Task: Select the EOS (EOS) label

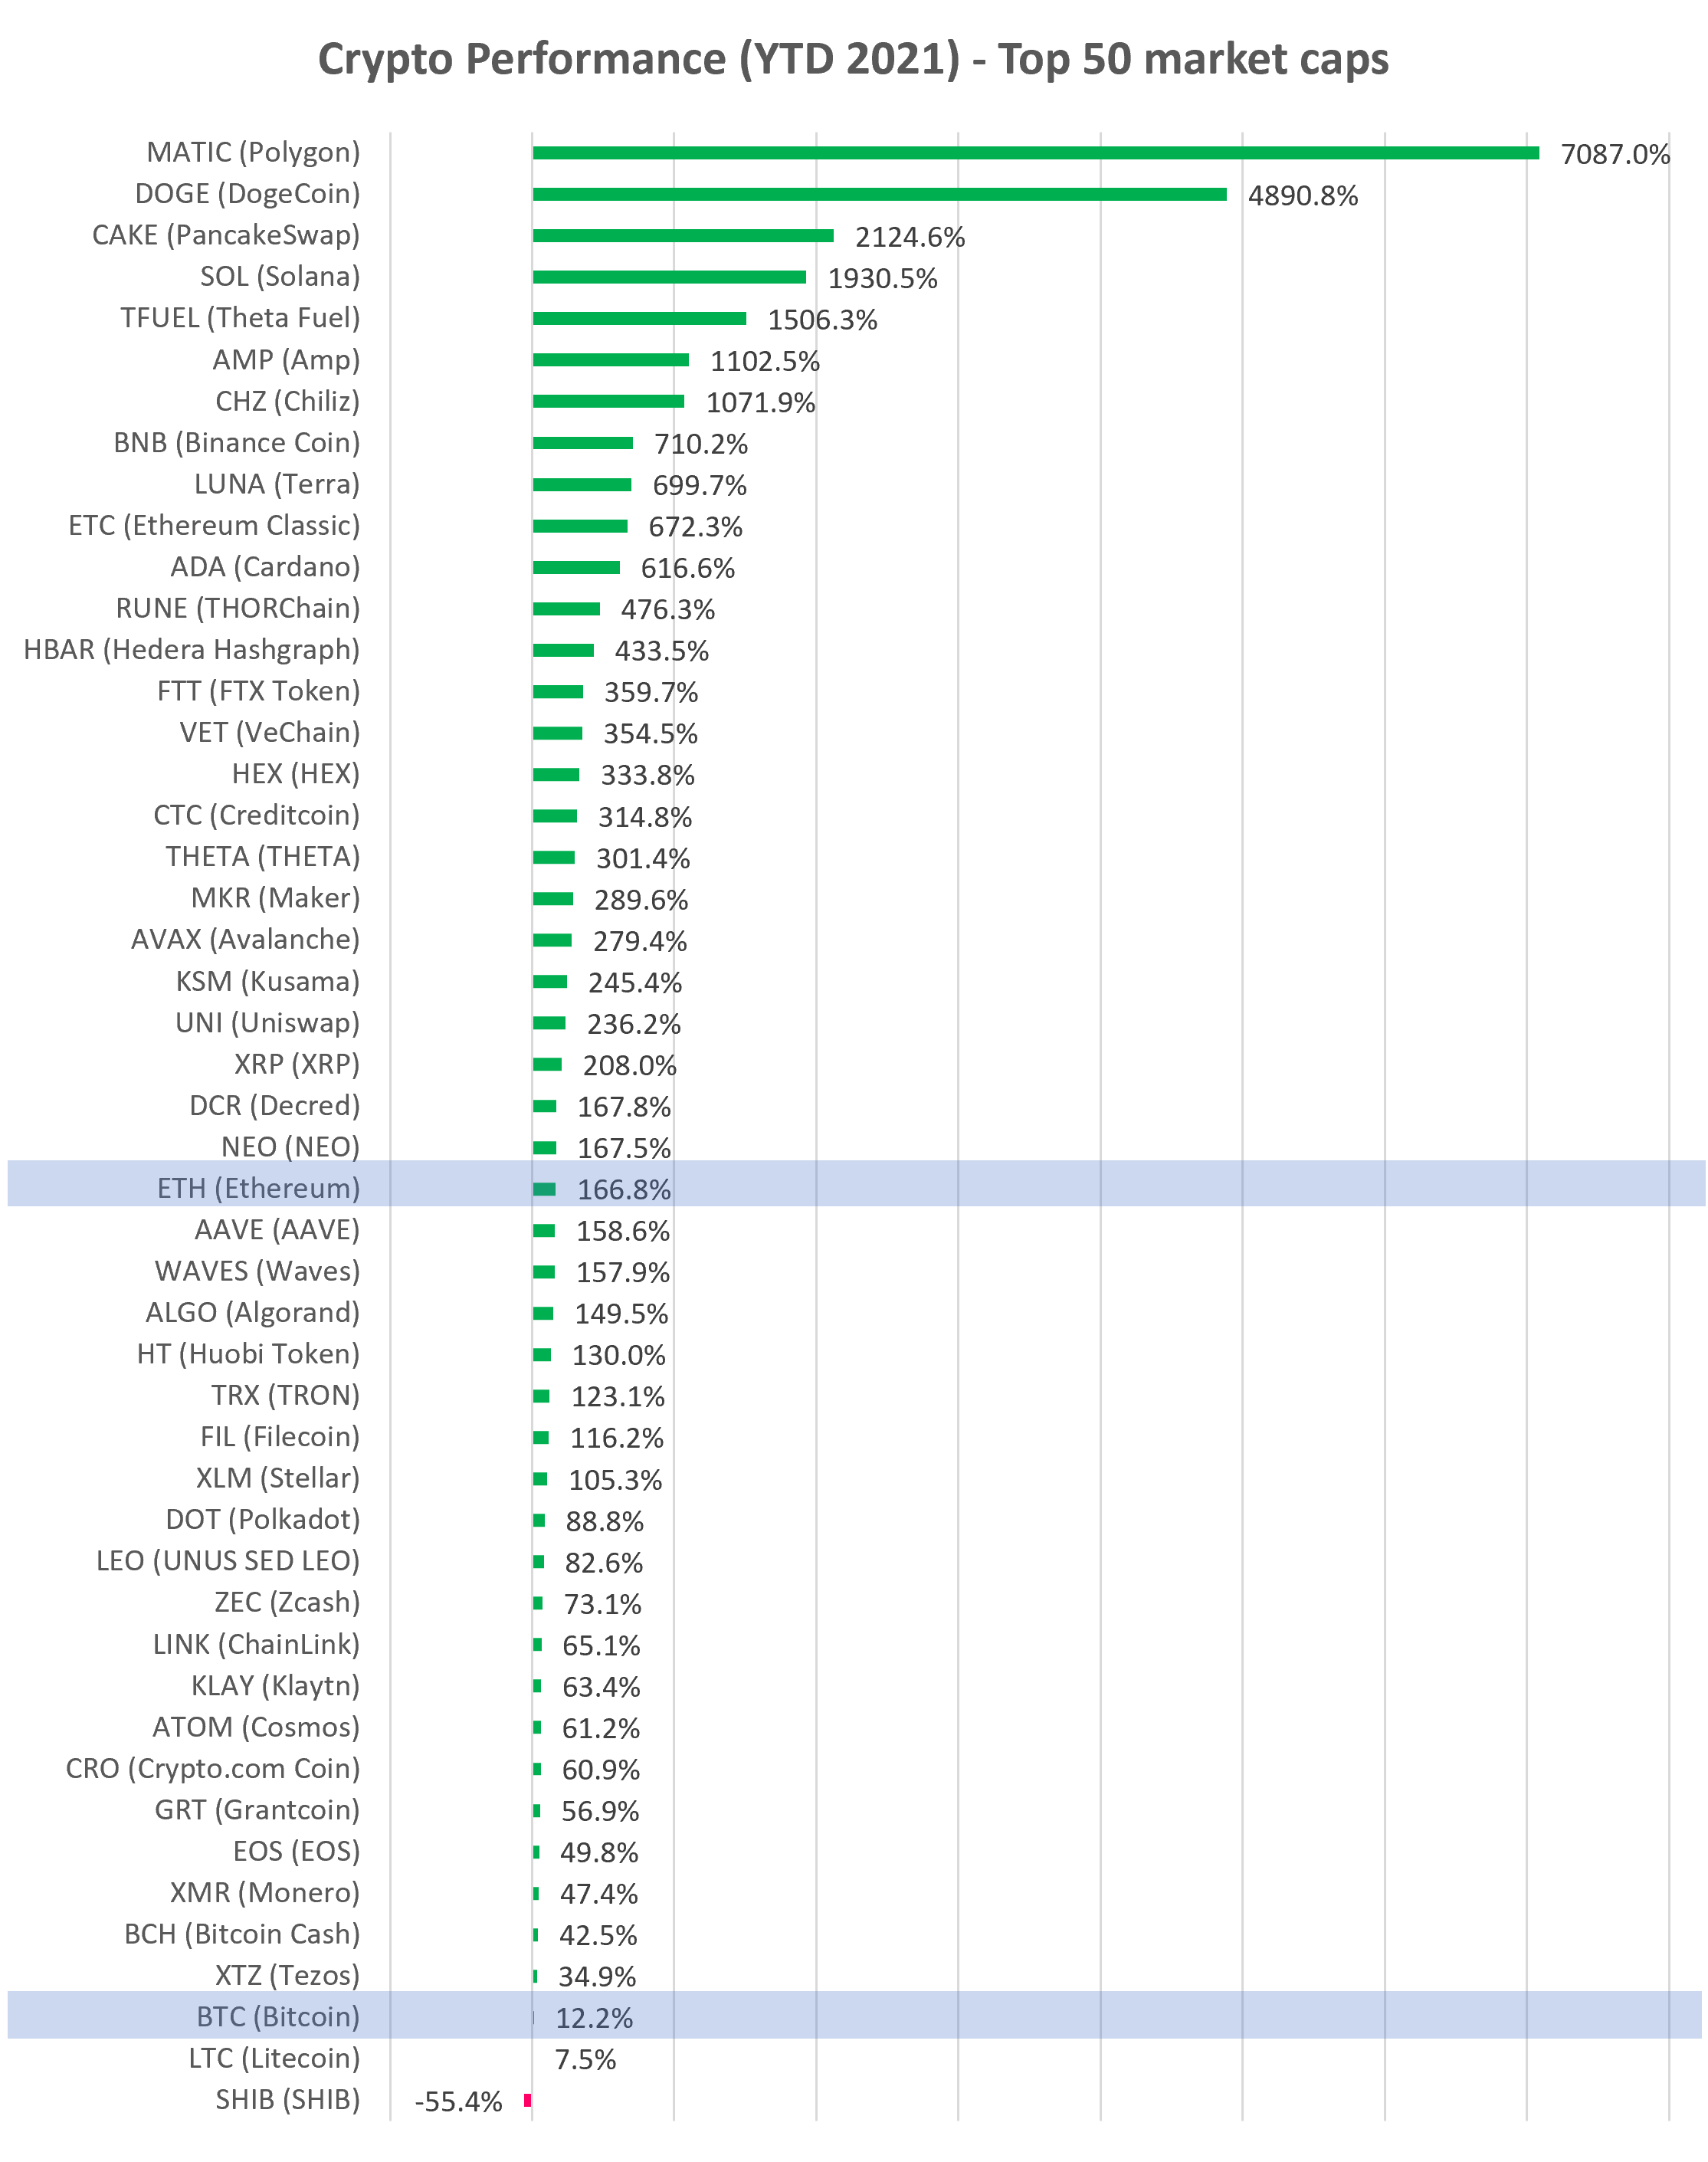Action: pos(297,1851)
